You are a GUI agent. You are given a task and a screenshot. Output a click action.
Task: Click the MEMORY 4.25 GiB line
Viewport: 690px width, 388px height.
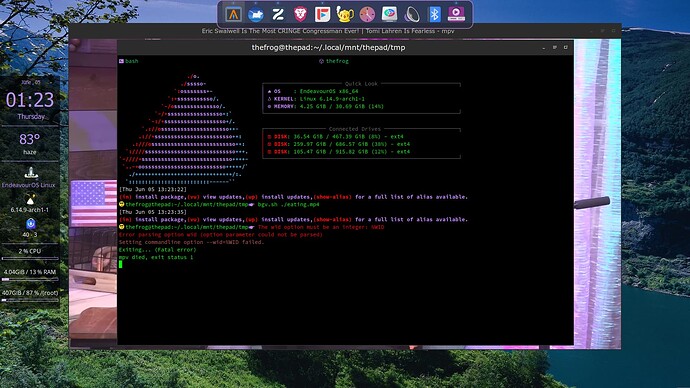coord(326,106)
